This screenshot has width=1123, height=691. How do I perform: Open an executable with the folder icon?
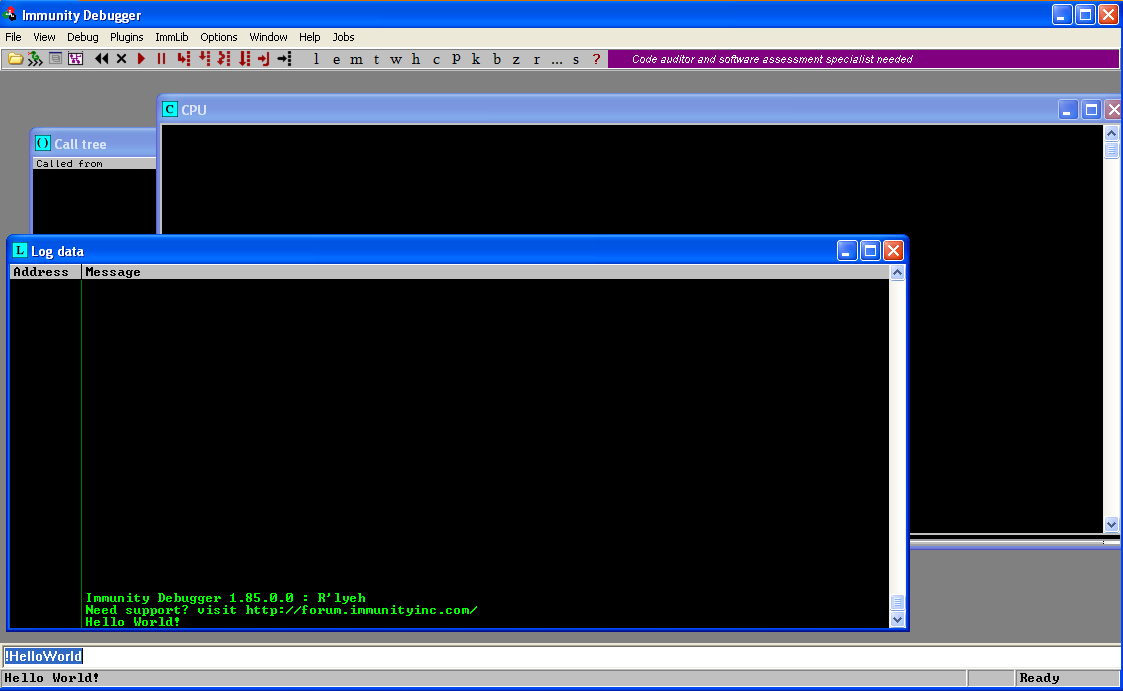14,58
